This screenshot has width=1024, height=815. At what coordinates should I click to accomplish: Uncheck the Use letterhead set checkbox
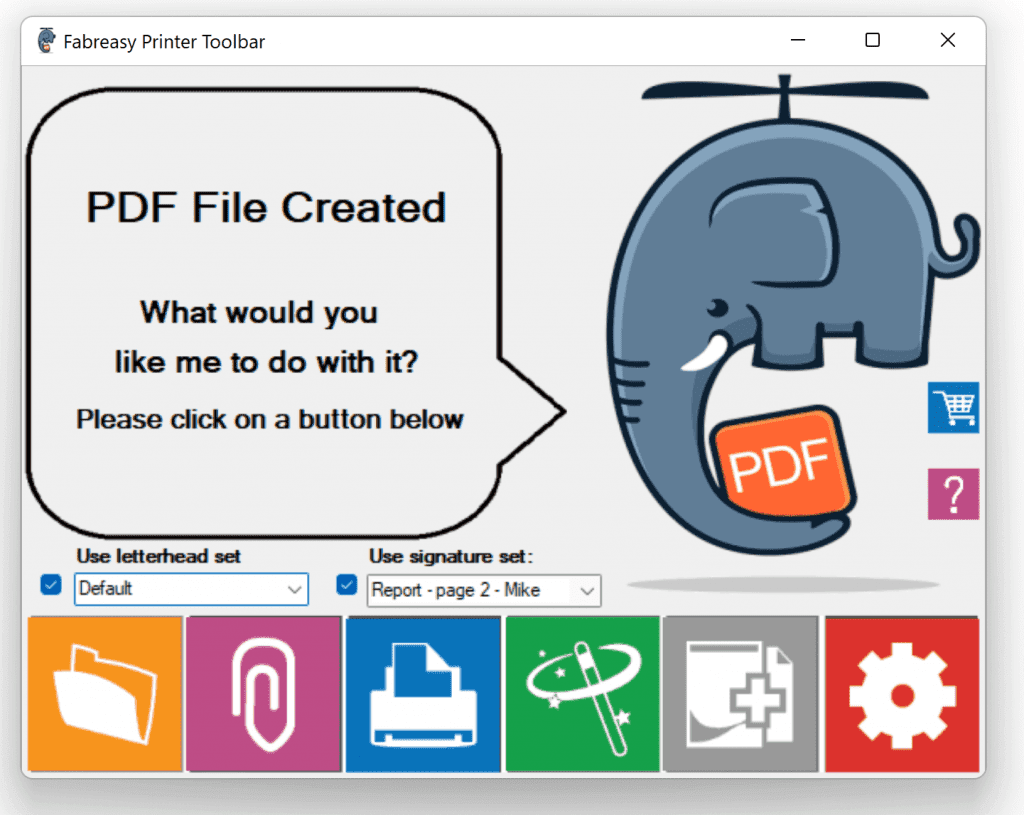point(51,585)
